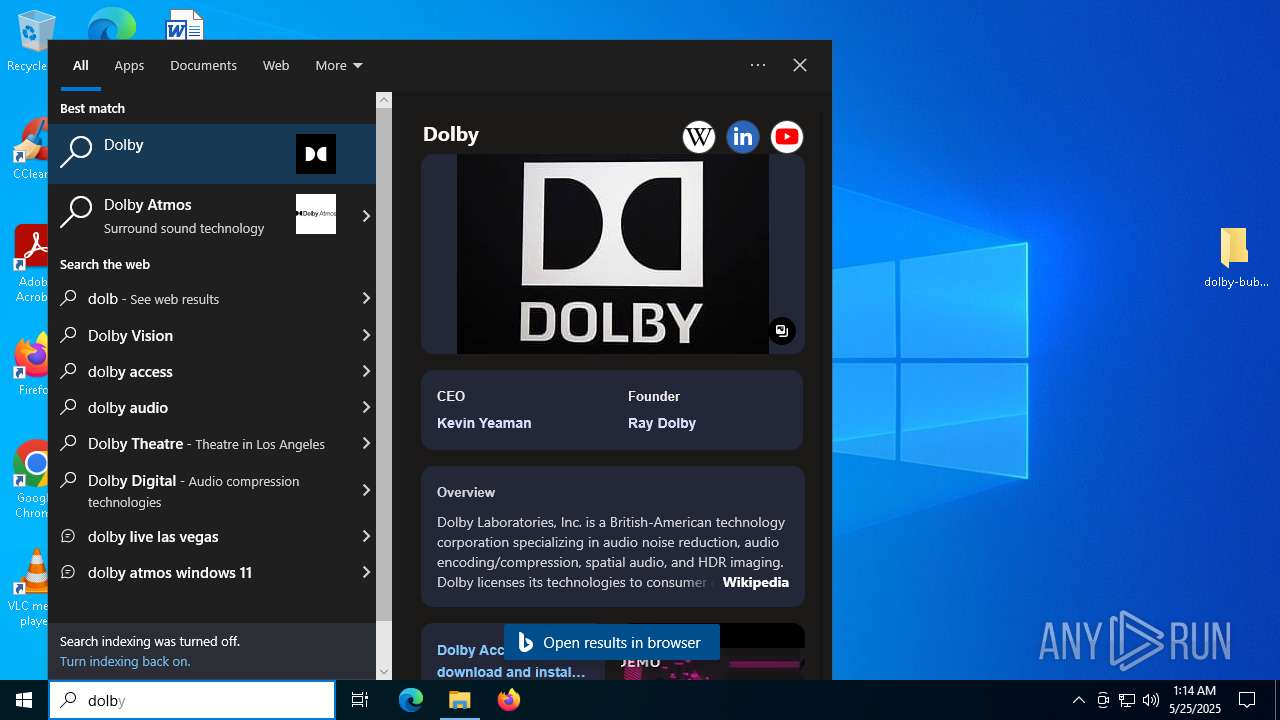
Task: Select the dolby-bub folder on desktop
Action: click(1236, 258)
